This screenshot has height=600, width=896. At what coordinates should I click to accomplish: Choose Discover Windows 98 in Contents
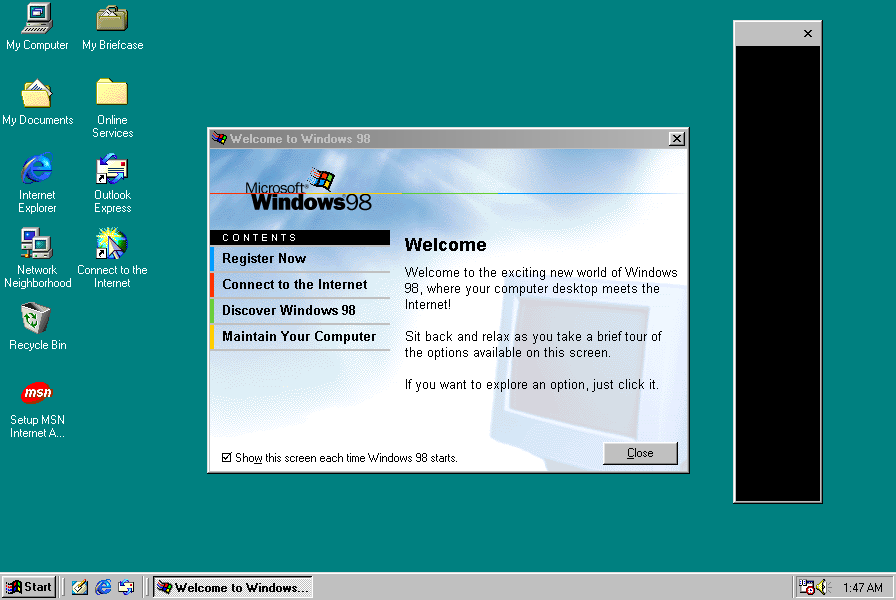[300, 310]
